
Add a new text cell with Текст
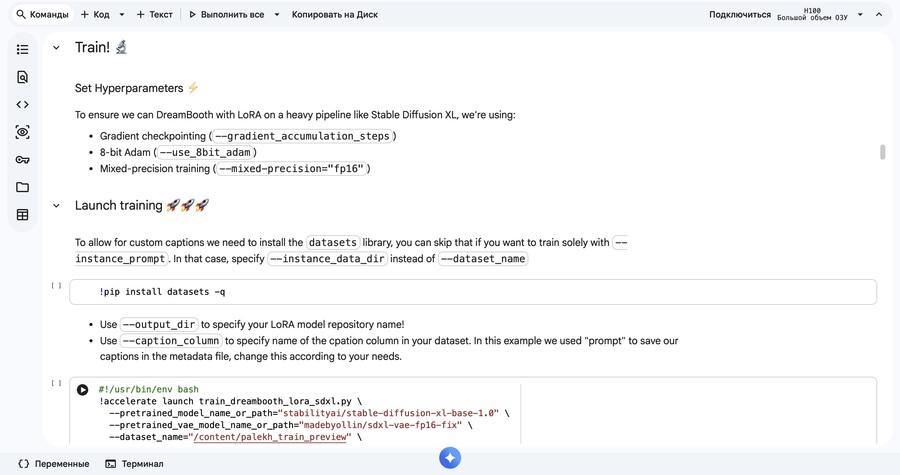click(154, 14)
